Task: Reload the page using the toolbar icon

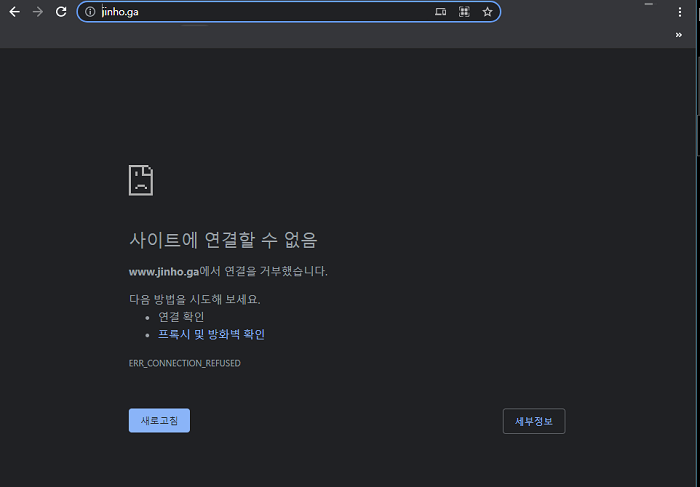Action: pyautogui.click(x=61, y=12)
